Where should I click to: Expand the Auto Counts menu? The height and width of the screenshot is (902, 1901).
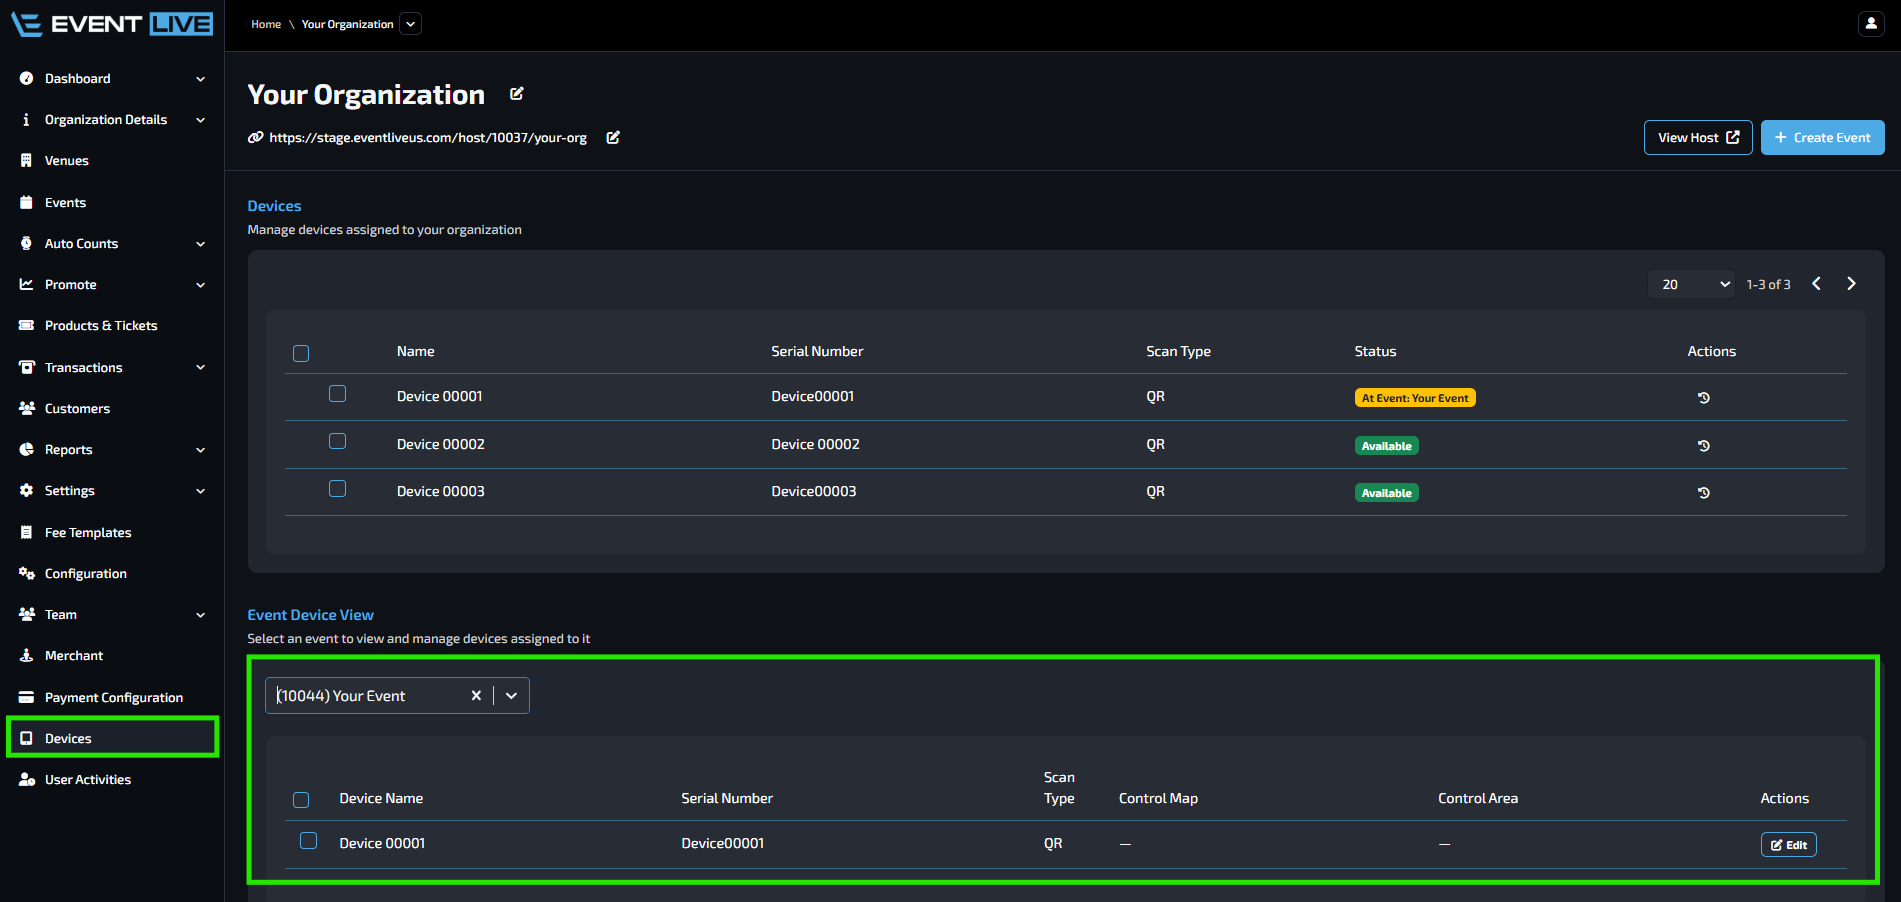click(200, 244)
